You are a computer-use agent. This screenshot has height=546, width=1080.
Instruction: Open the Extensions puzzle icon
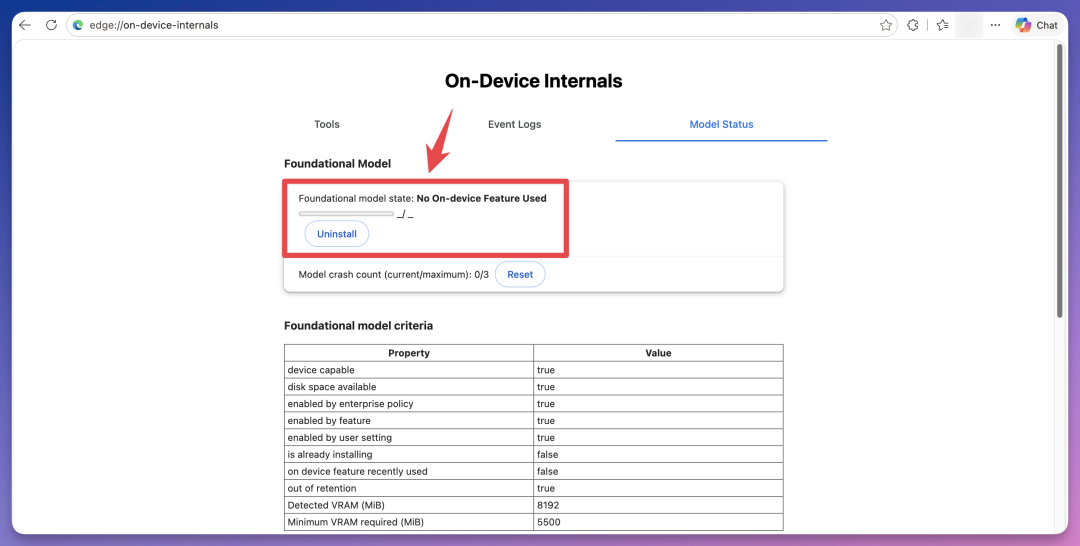[x=913, y=25]
